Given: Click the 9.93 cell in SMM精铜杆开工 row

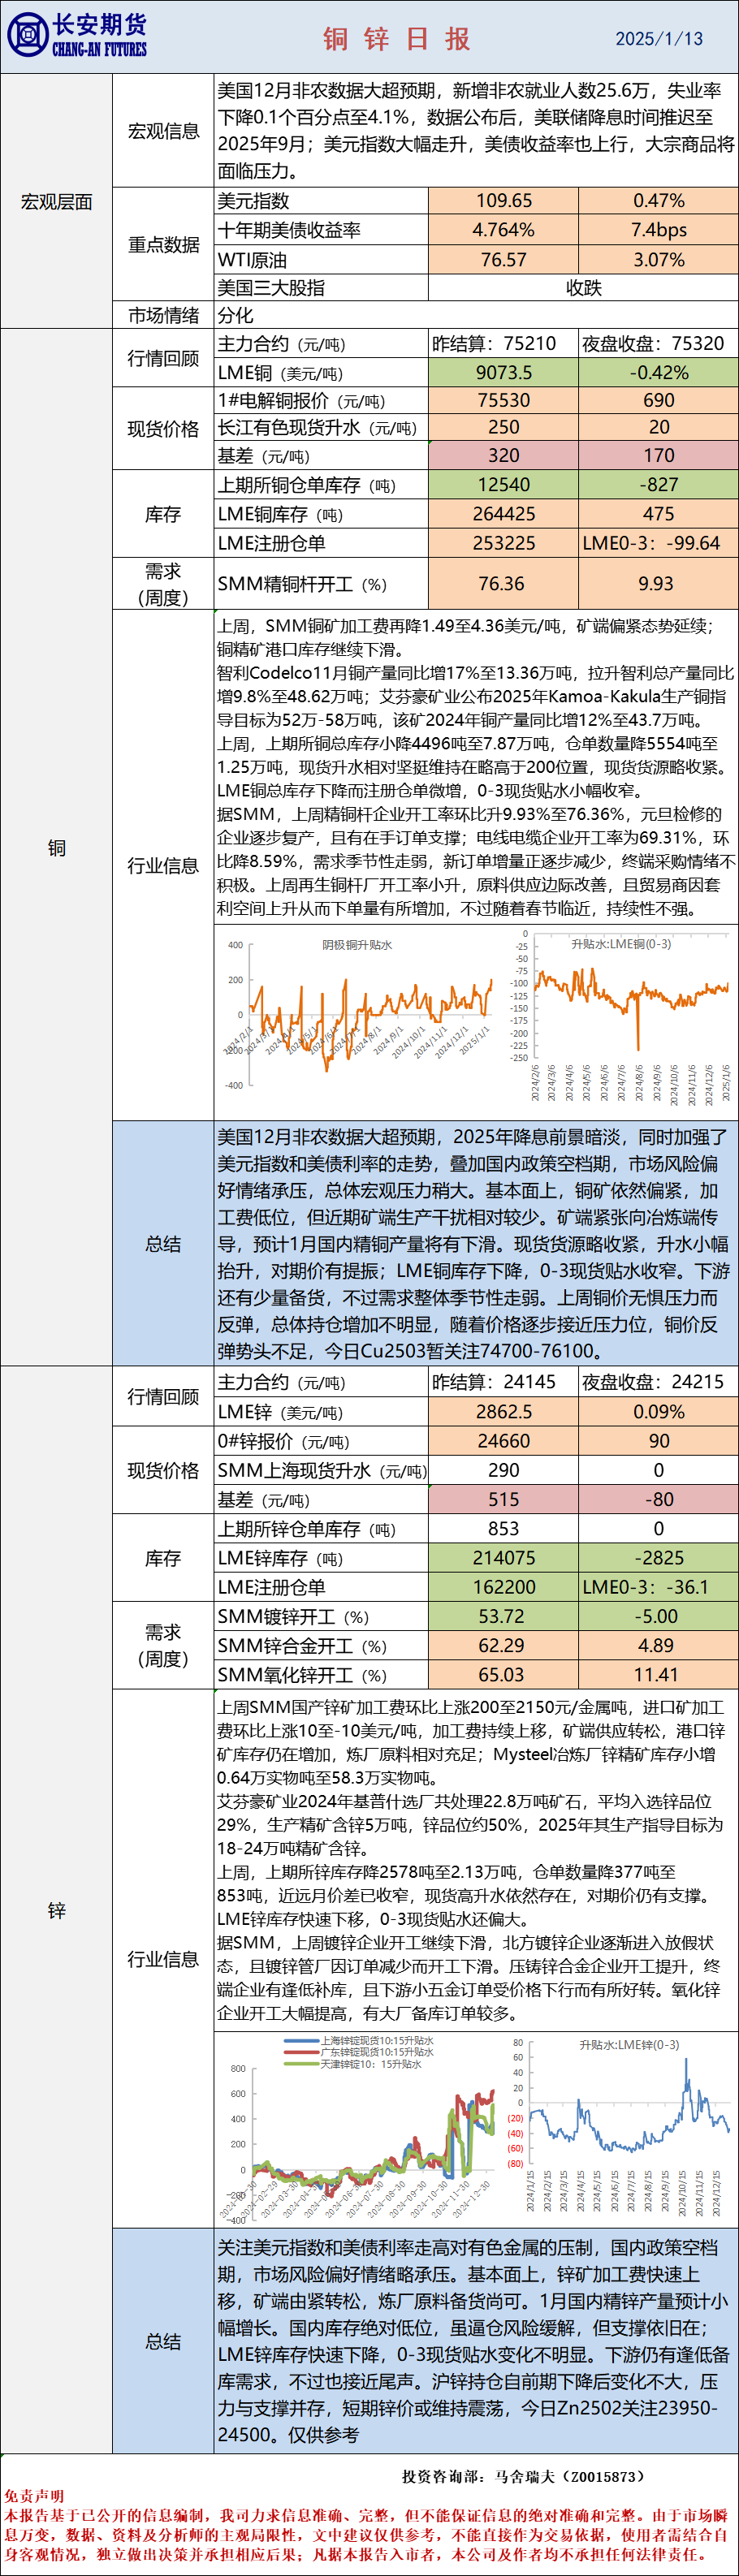Looking at the screenshot, I should [658, 584].
